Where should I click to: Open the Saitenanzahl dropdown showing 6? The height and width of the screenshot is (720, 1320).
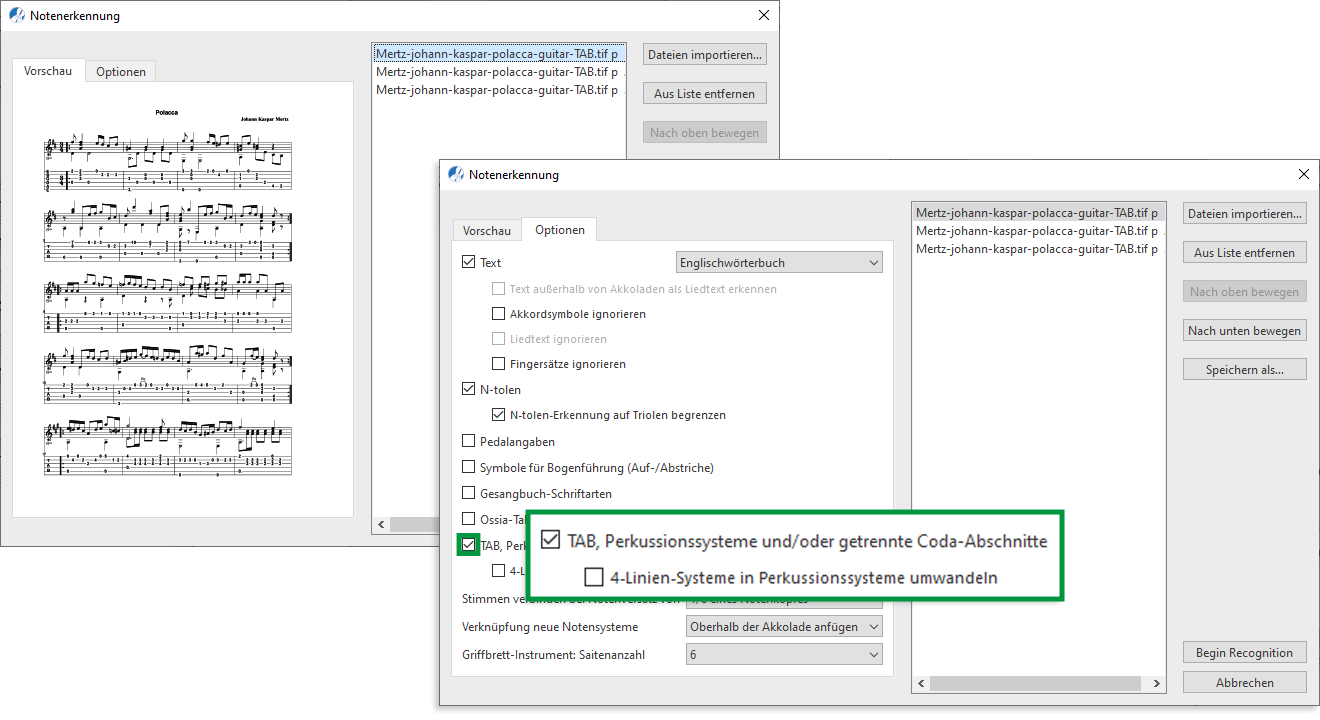tap(785, 654)
